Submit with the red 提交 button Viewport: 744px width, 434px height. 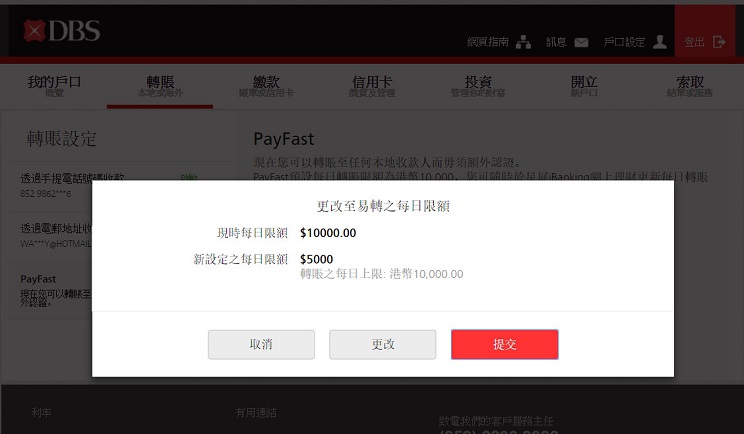pos(504,344)
